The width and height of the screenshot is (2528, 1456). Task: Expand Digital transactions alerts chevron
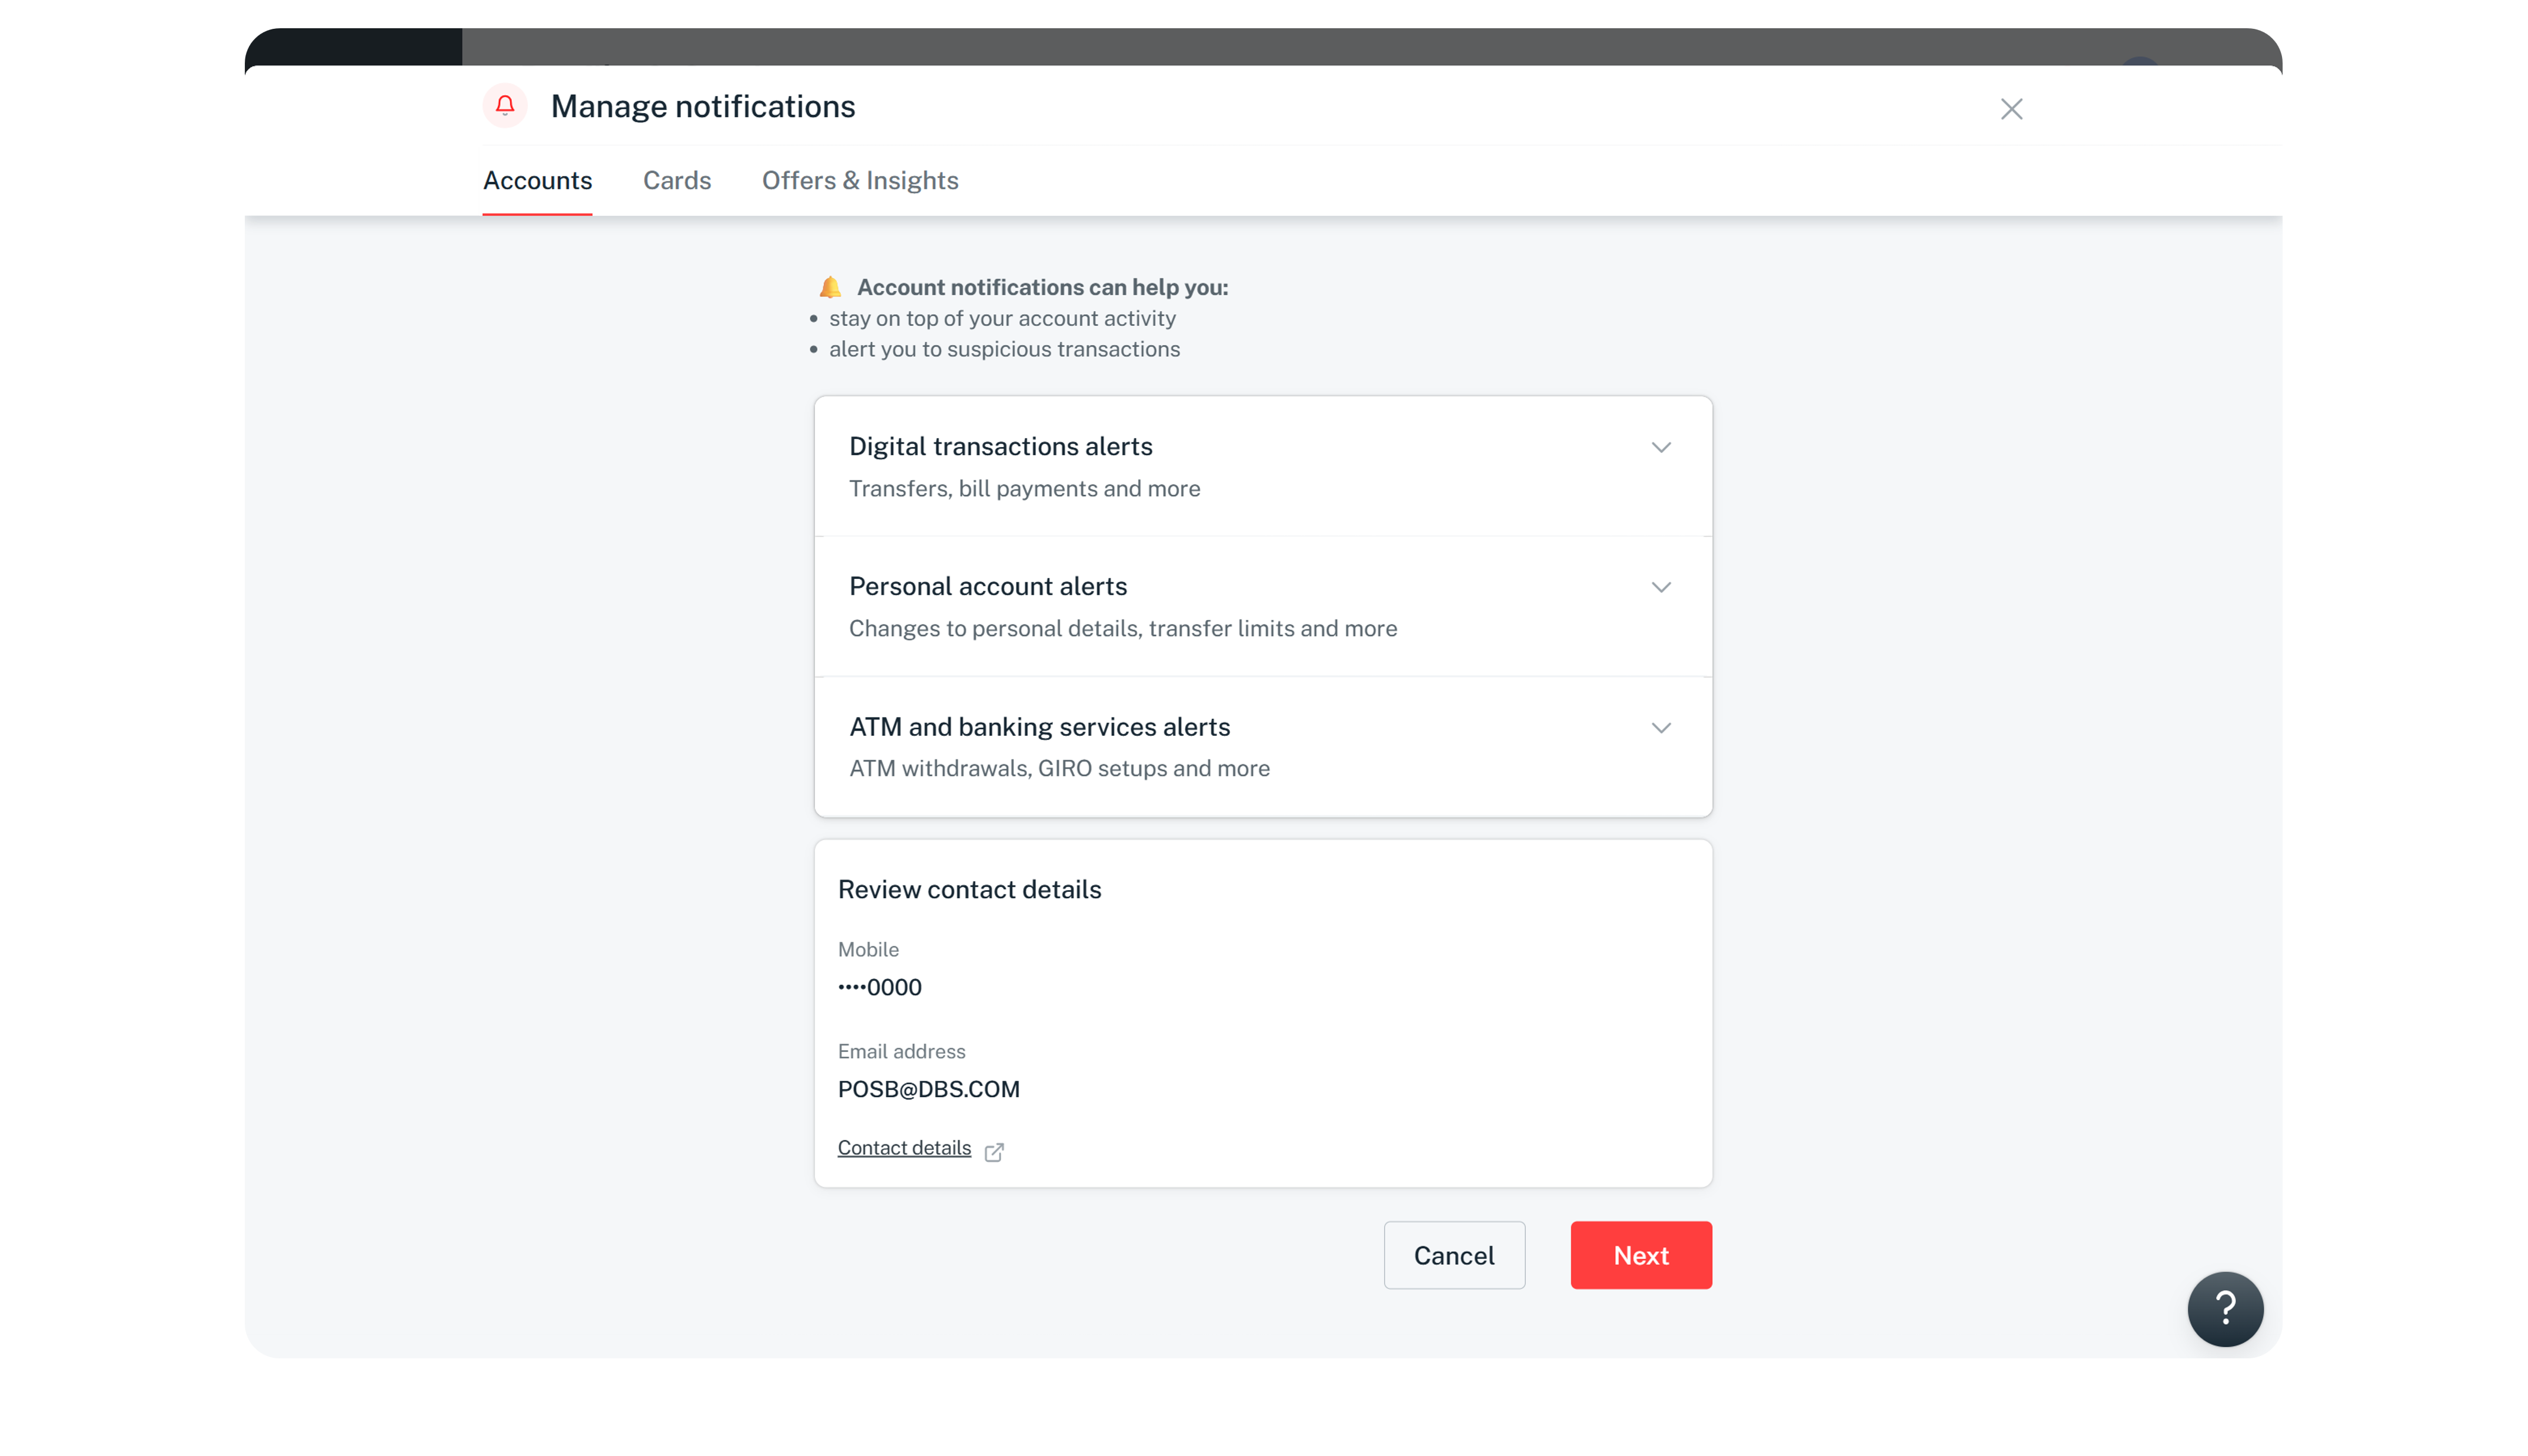tap(1661, 447)
